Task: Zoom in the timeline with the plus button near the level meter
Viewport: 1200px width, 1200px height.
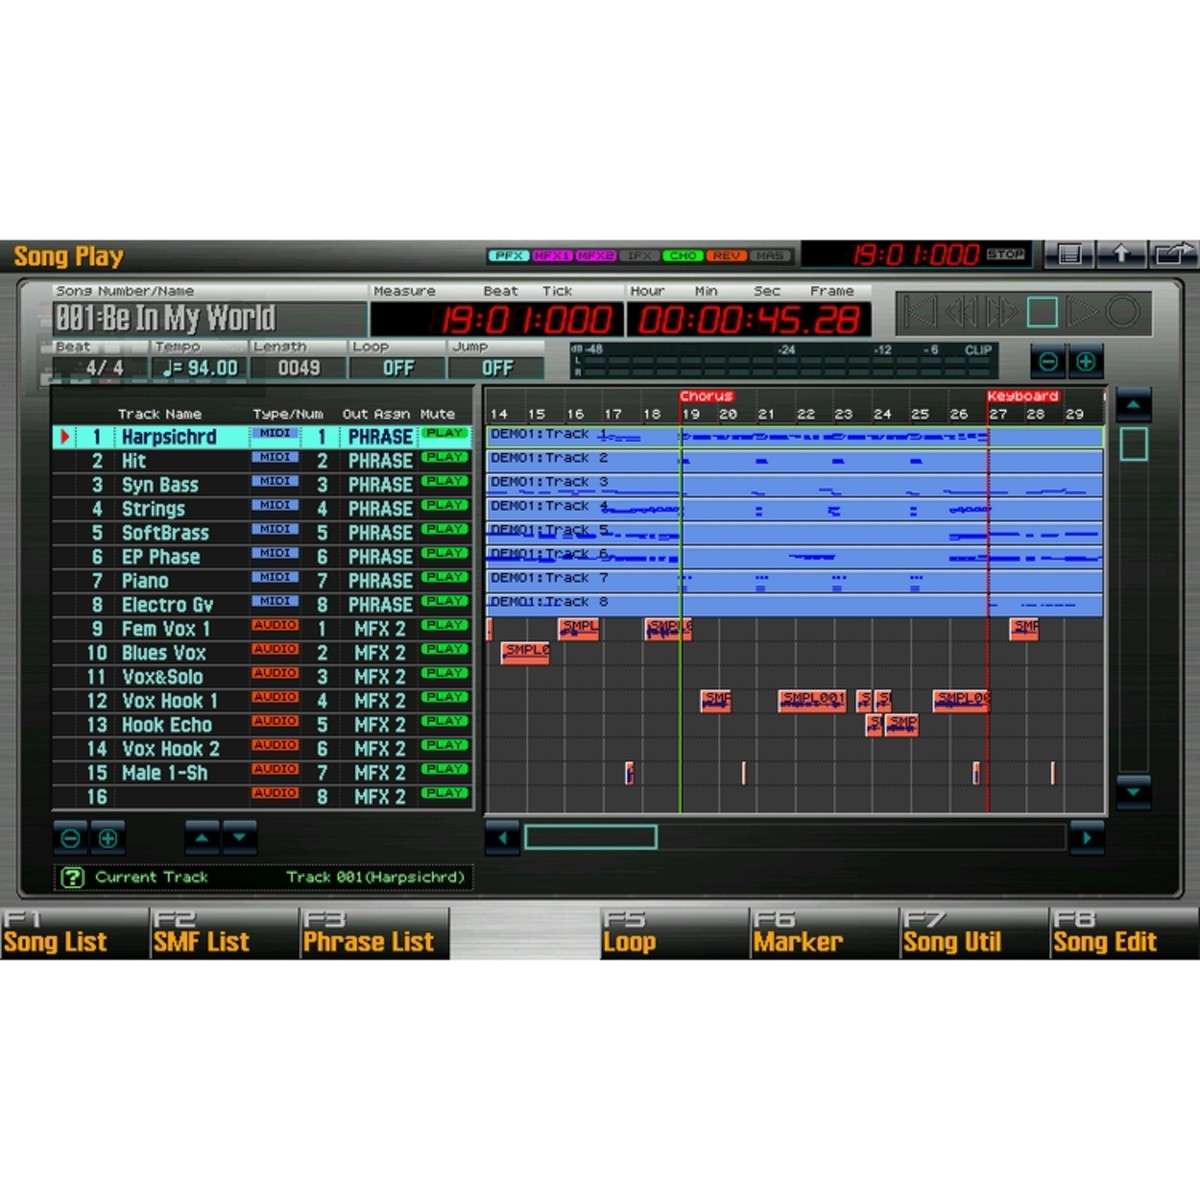Action: [x=1086, y=361]
